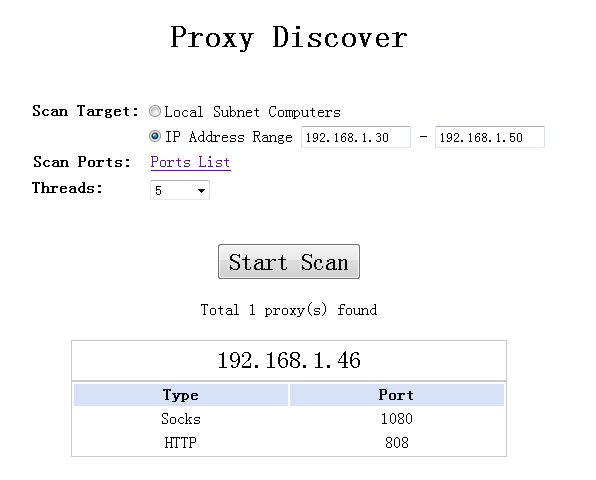Click the Port column header
Screen dimensions: 596x480
pyautogui.click(x=396, y=395)
